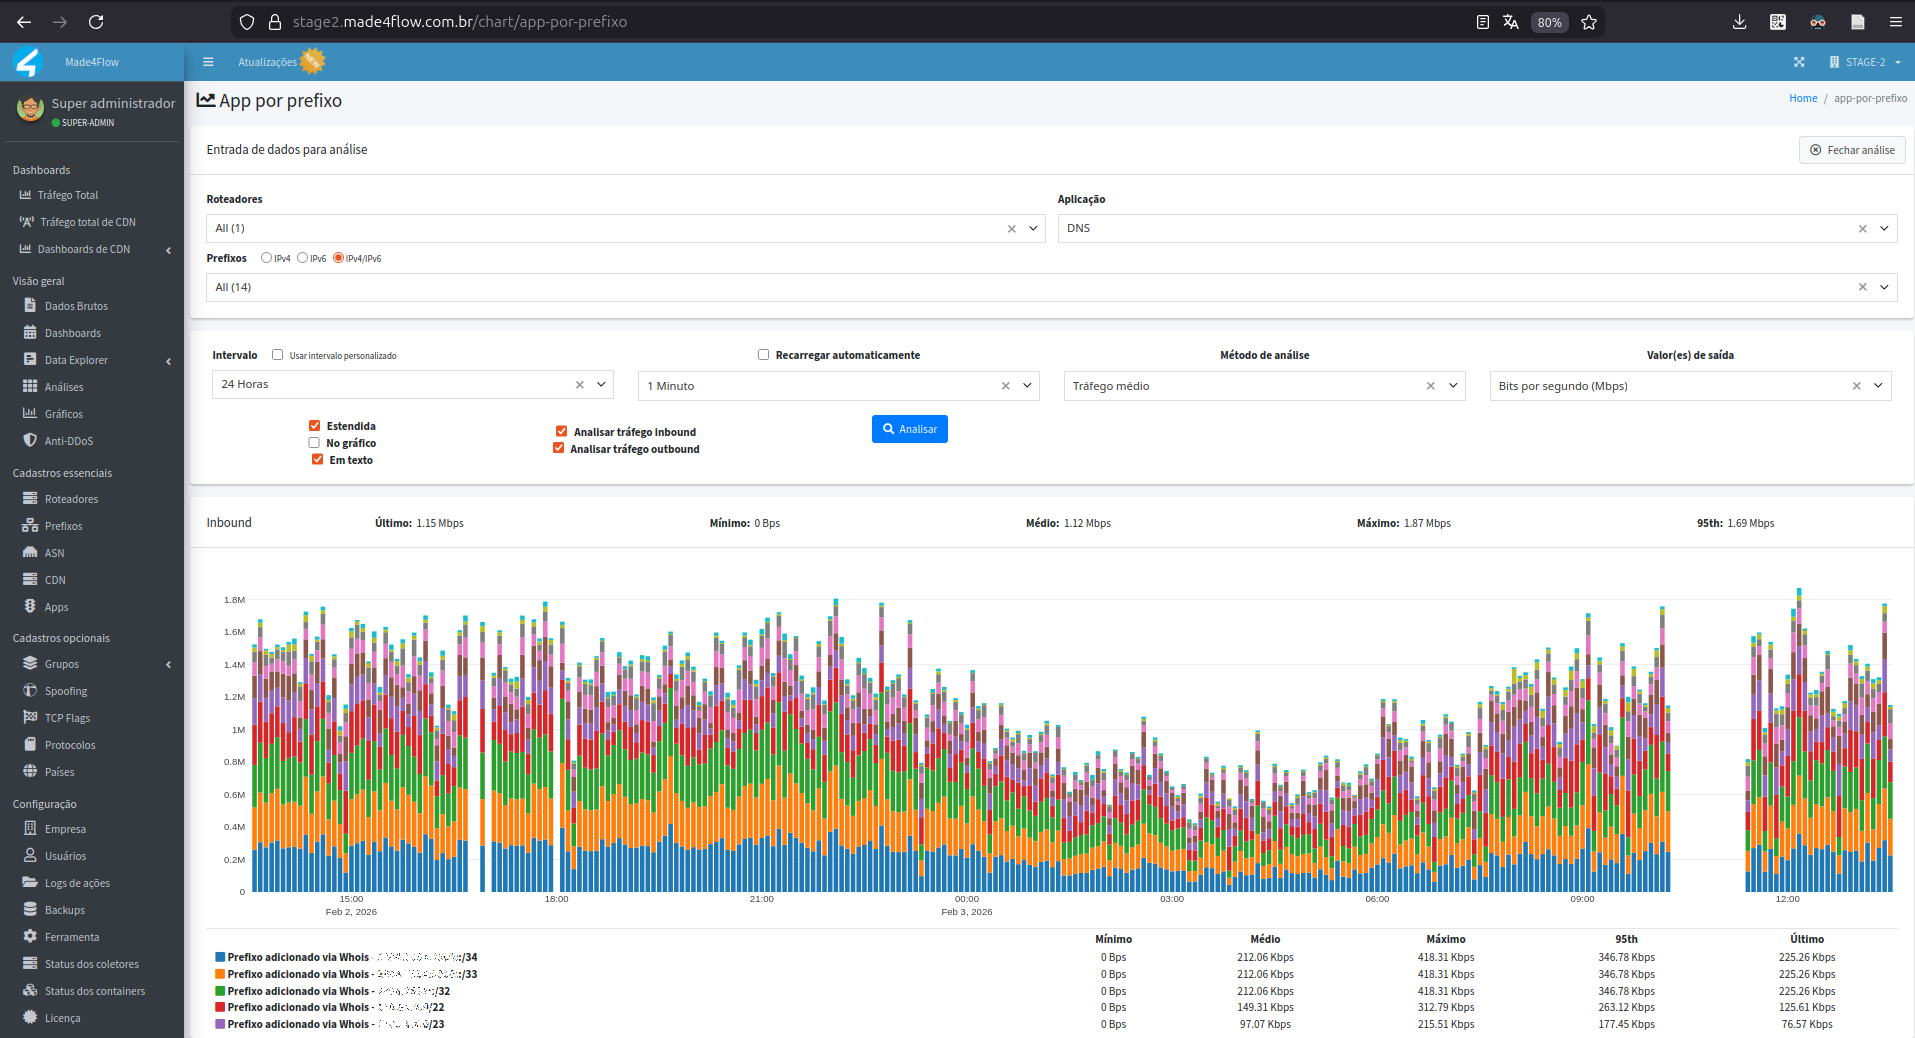Select the IPv6 prefix radio option

click(302, 258)
